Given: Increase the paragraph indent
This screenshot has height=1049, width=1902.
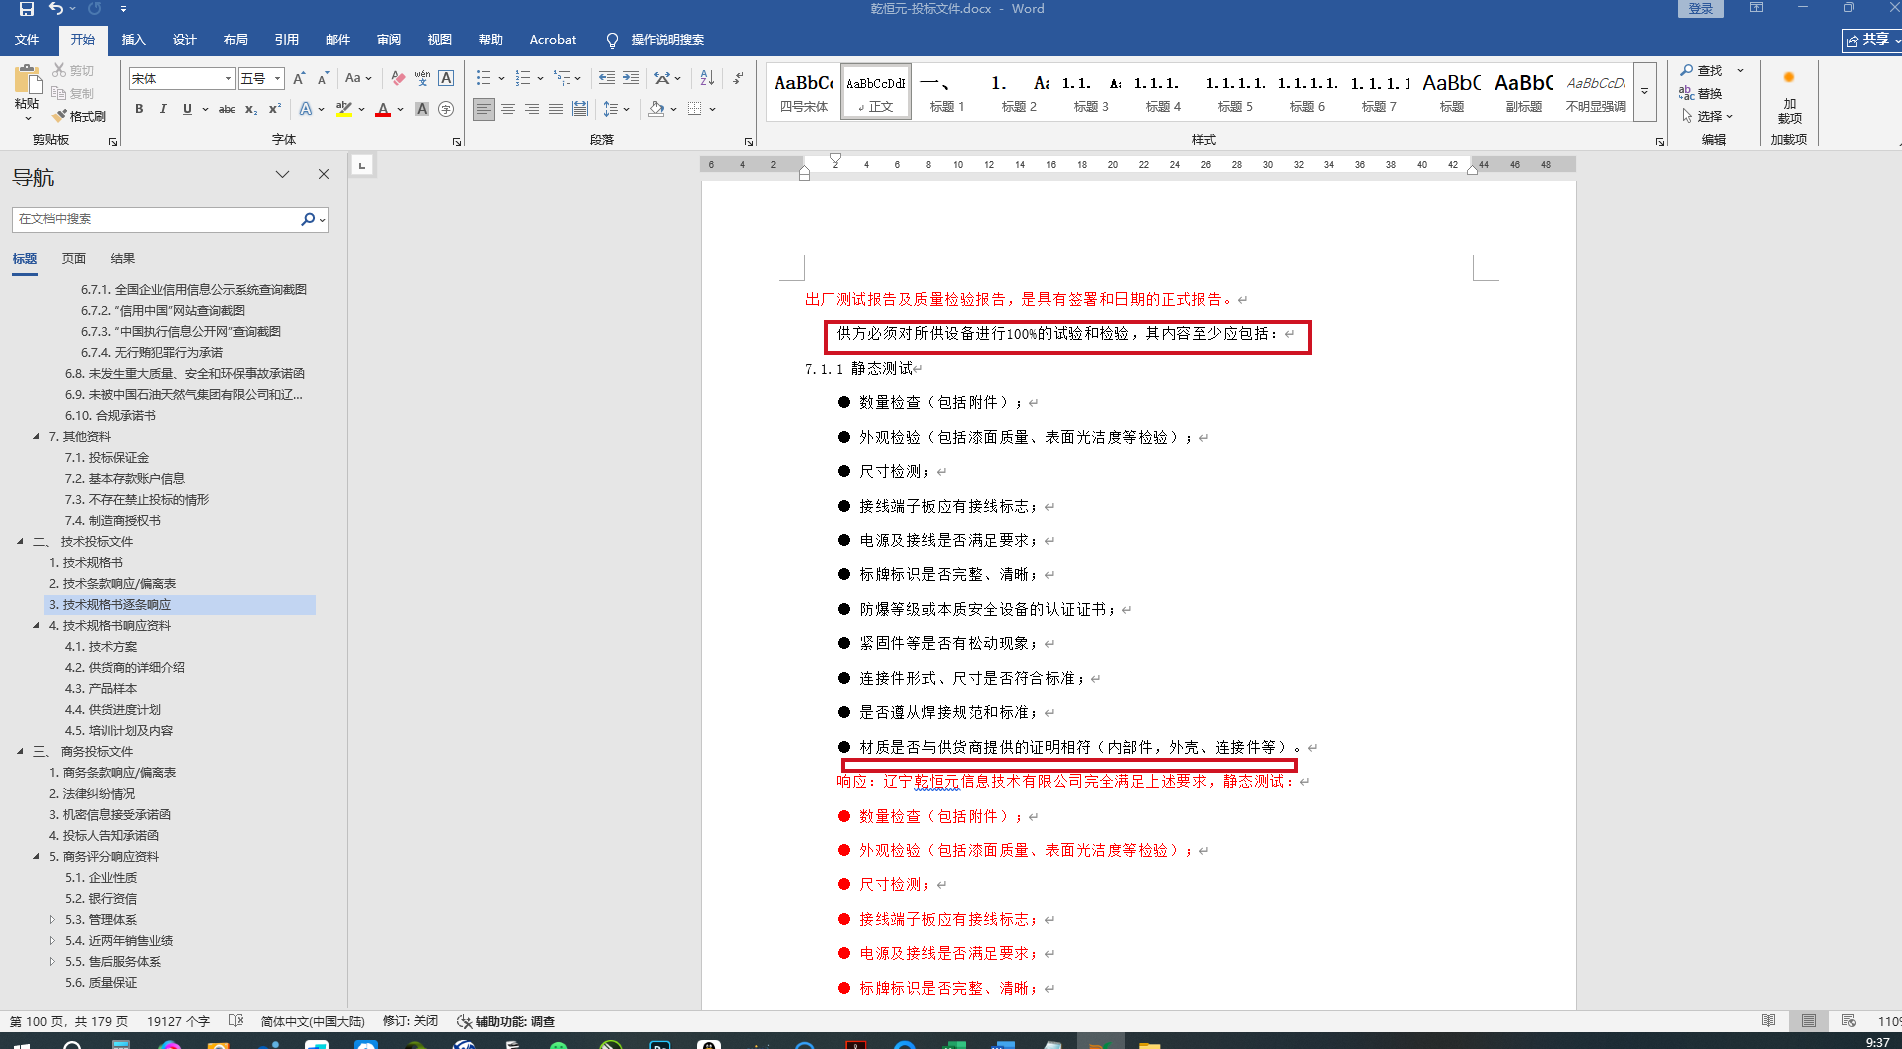Looking at the screenshot, I should 631,78.
